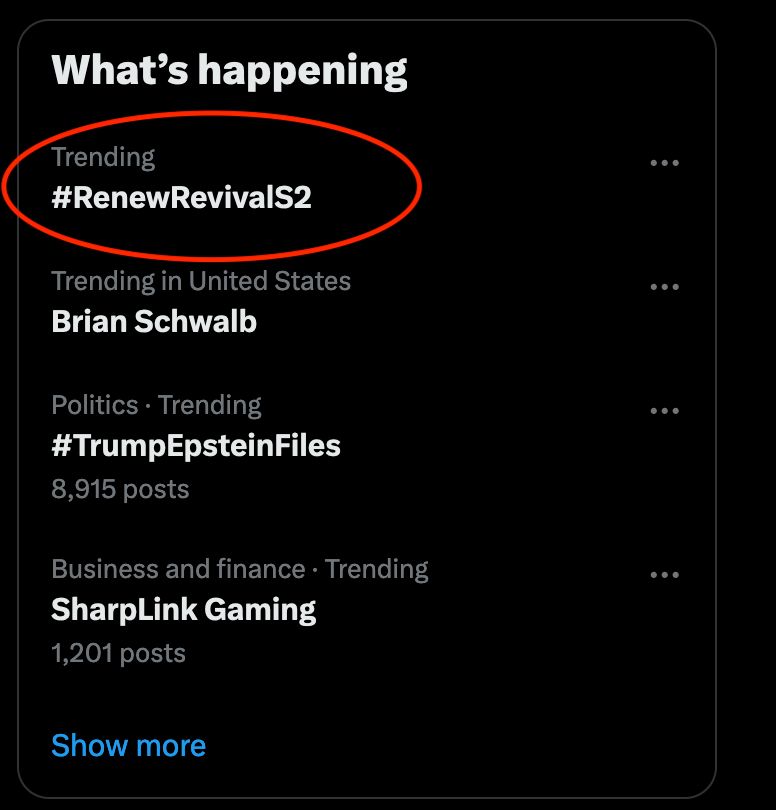Click the three-dot menu beside Brian Schwalb
Image resolution: width=776 pixels, height=810 pixels.
point(665,287)
